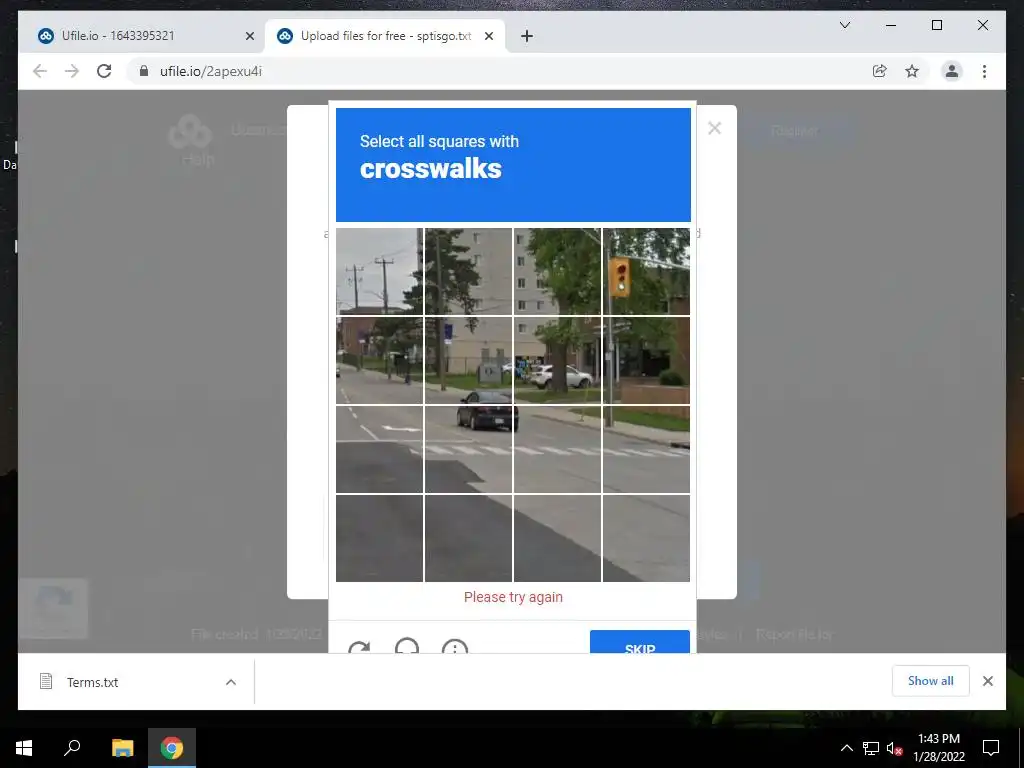This screenshot has height=768, width=1024.
Task: Close the downloads bar
Action: click(987, 681)
